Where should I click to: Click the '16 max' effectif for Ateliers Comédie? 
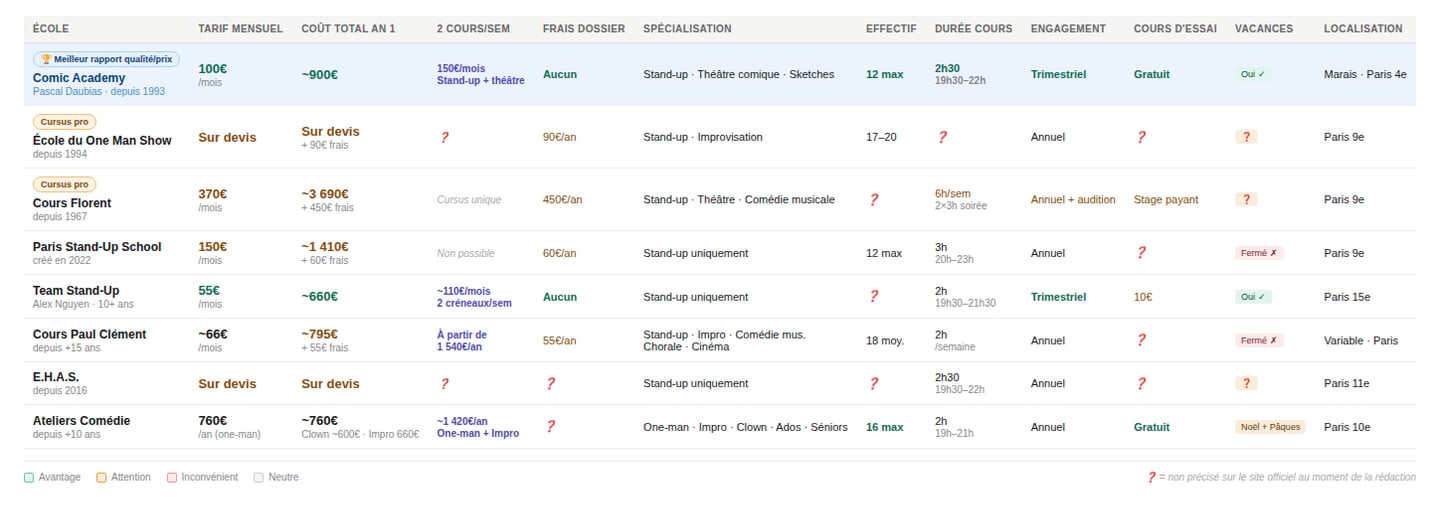[885, 427]
